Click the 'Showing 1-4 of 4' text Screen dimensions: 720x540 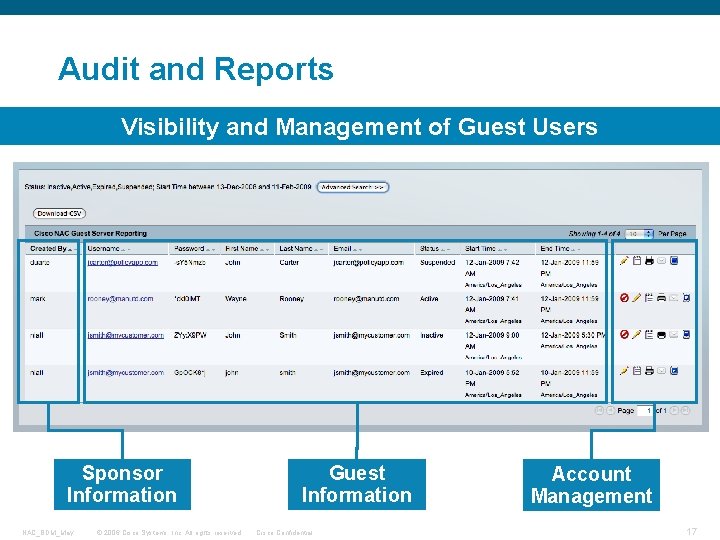tap(594, 234)
